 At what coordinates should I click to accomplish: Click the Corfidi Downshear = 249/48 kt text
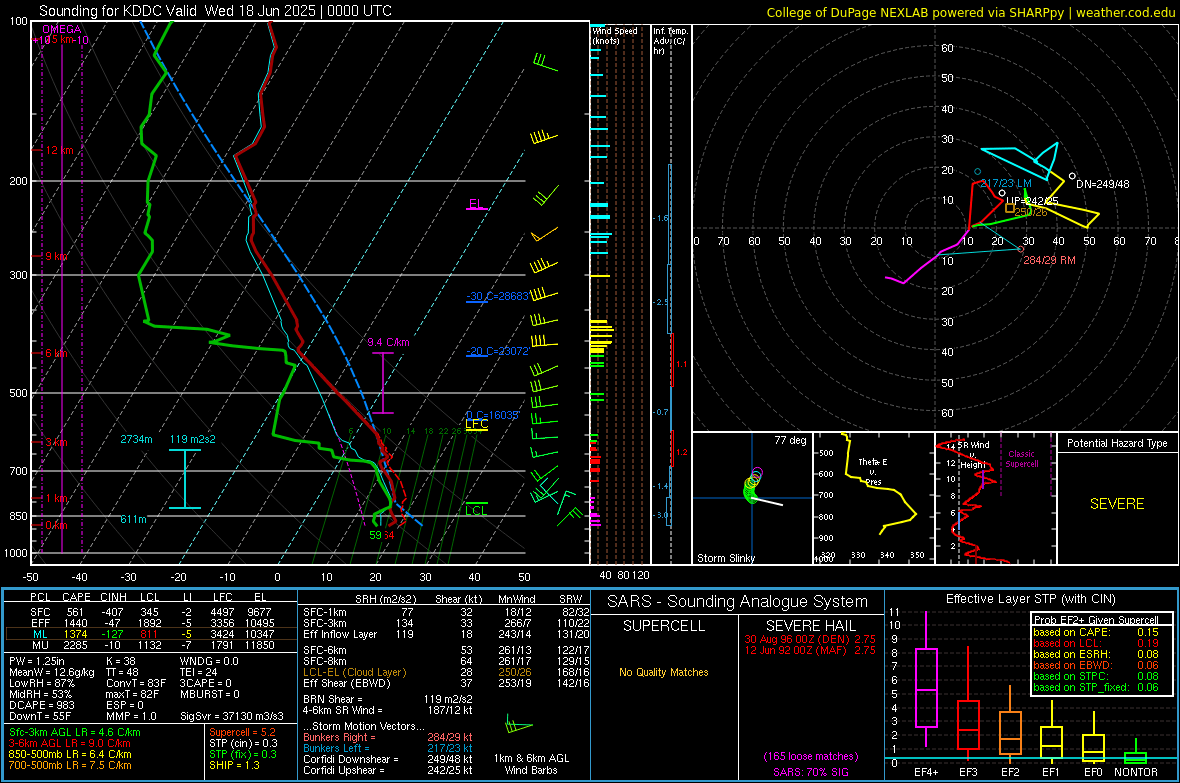coord(388,759)
